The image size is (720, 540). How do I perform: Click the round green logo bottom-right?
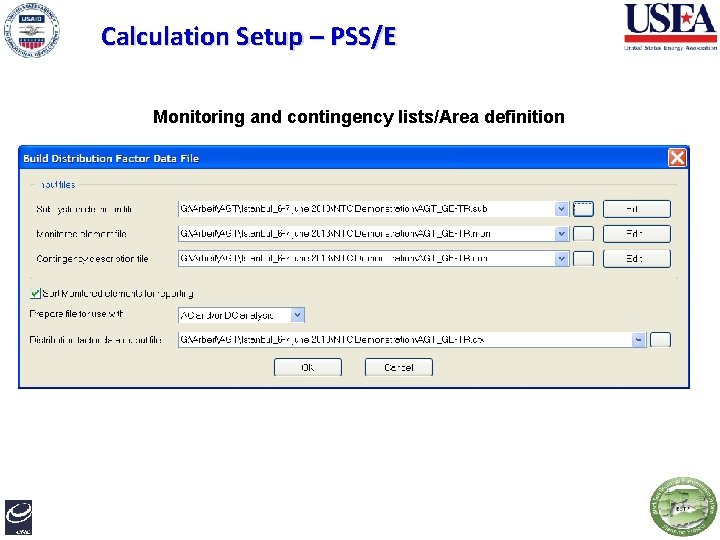683,506
